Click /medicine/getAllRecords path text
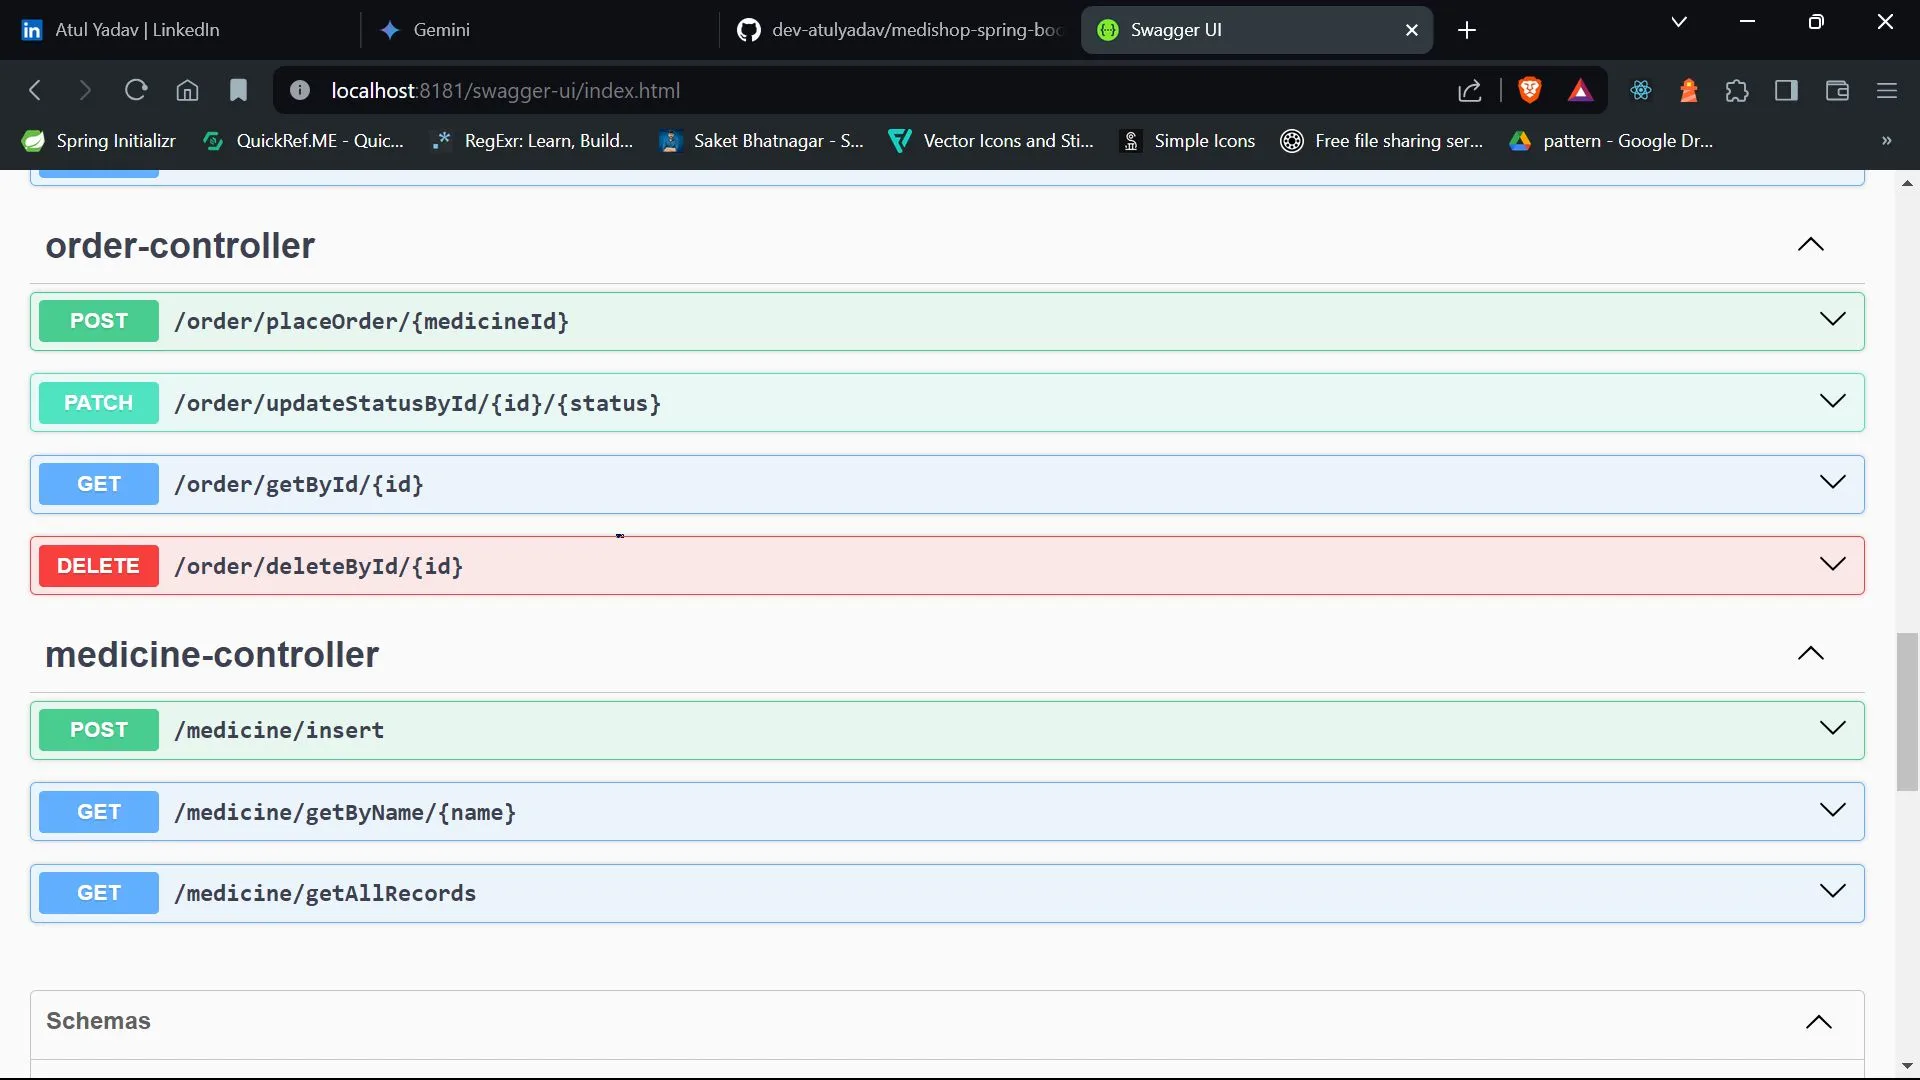Viewport: 1920px width, 1080px height. click(325, 894)
